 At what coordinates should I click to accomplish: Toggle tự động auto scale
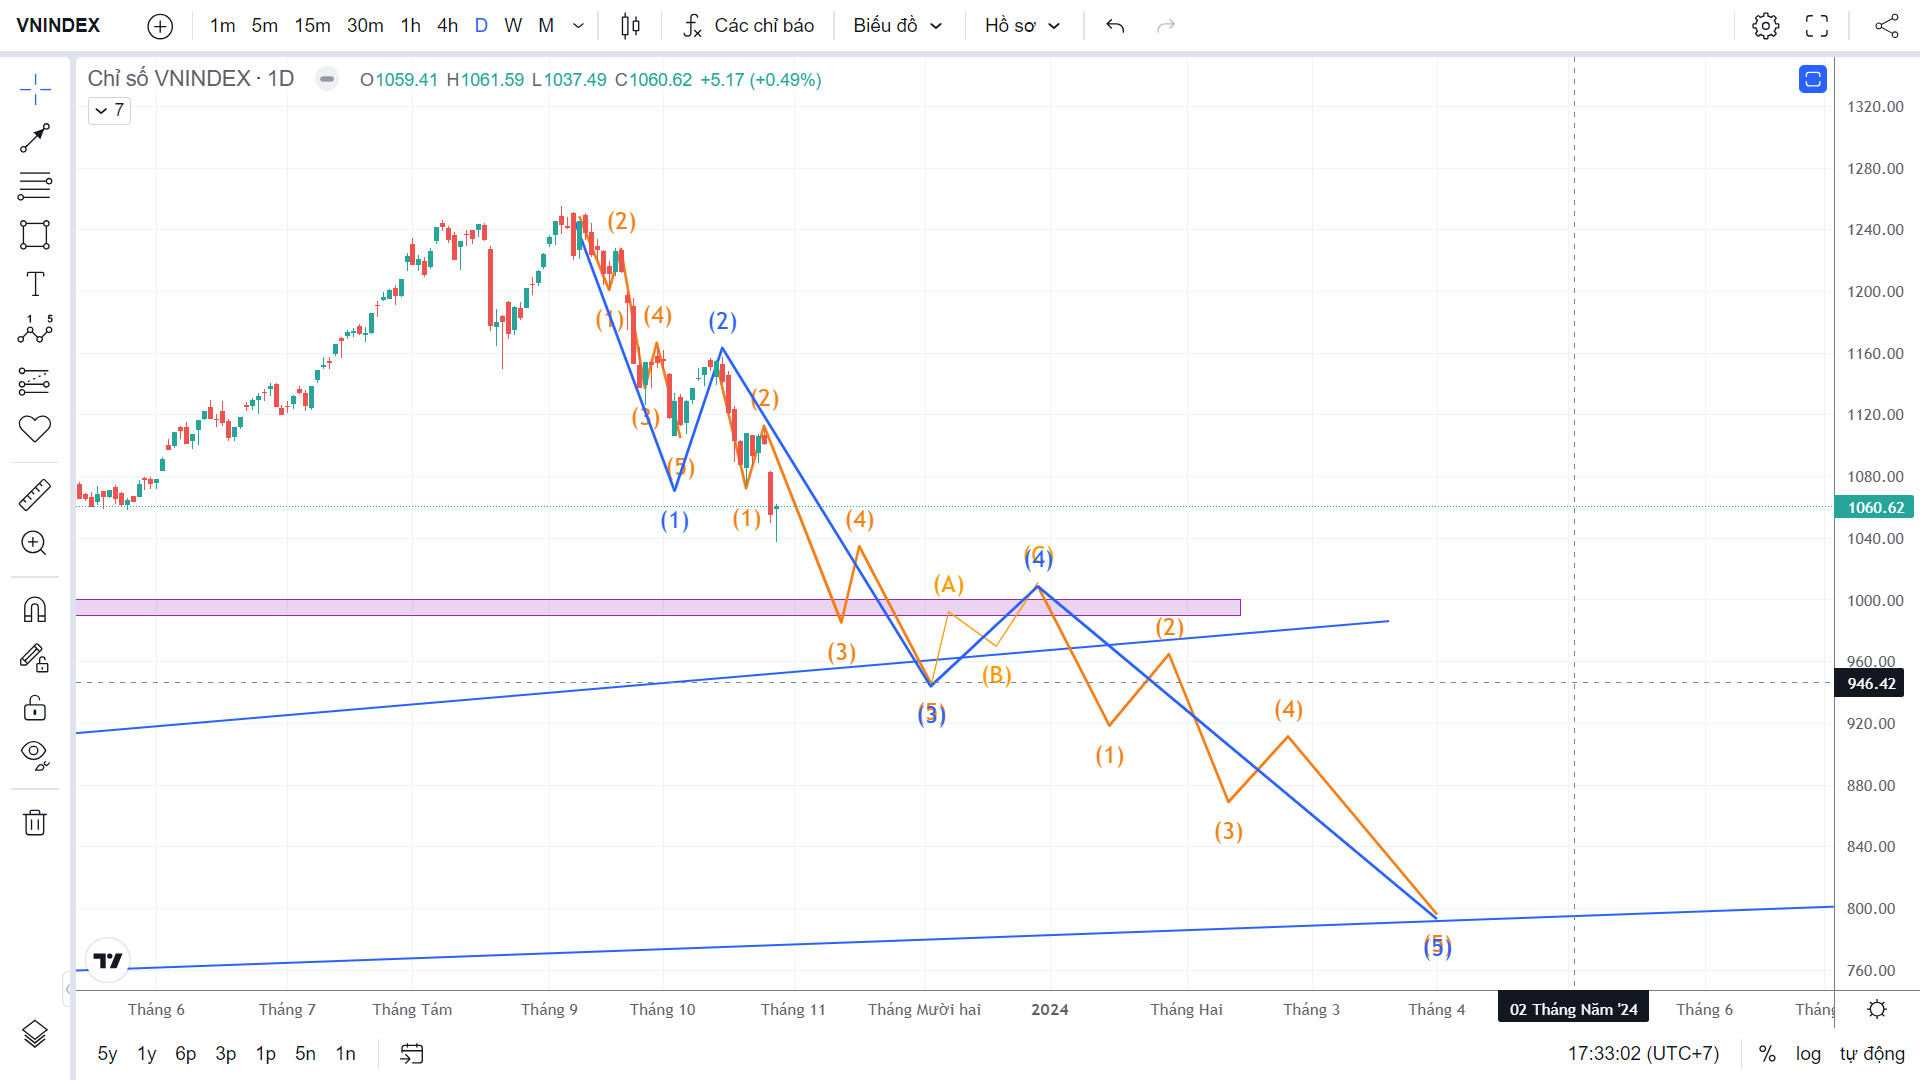(x=1872, y=1054)
